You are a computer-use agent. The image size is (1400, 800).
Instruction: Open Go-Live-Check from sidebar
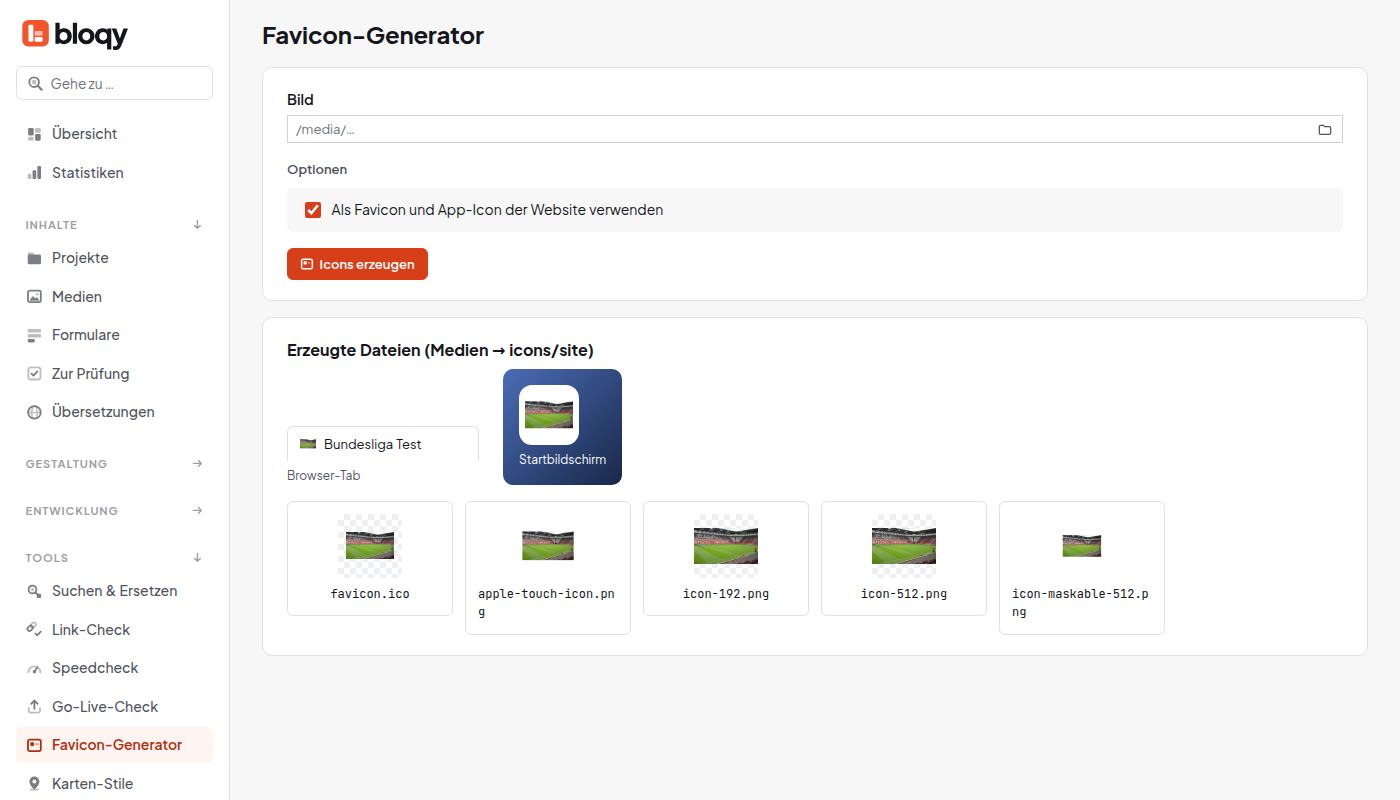pyautogui.click(x=114, y=707)
